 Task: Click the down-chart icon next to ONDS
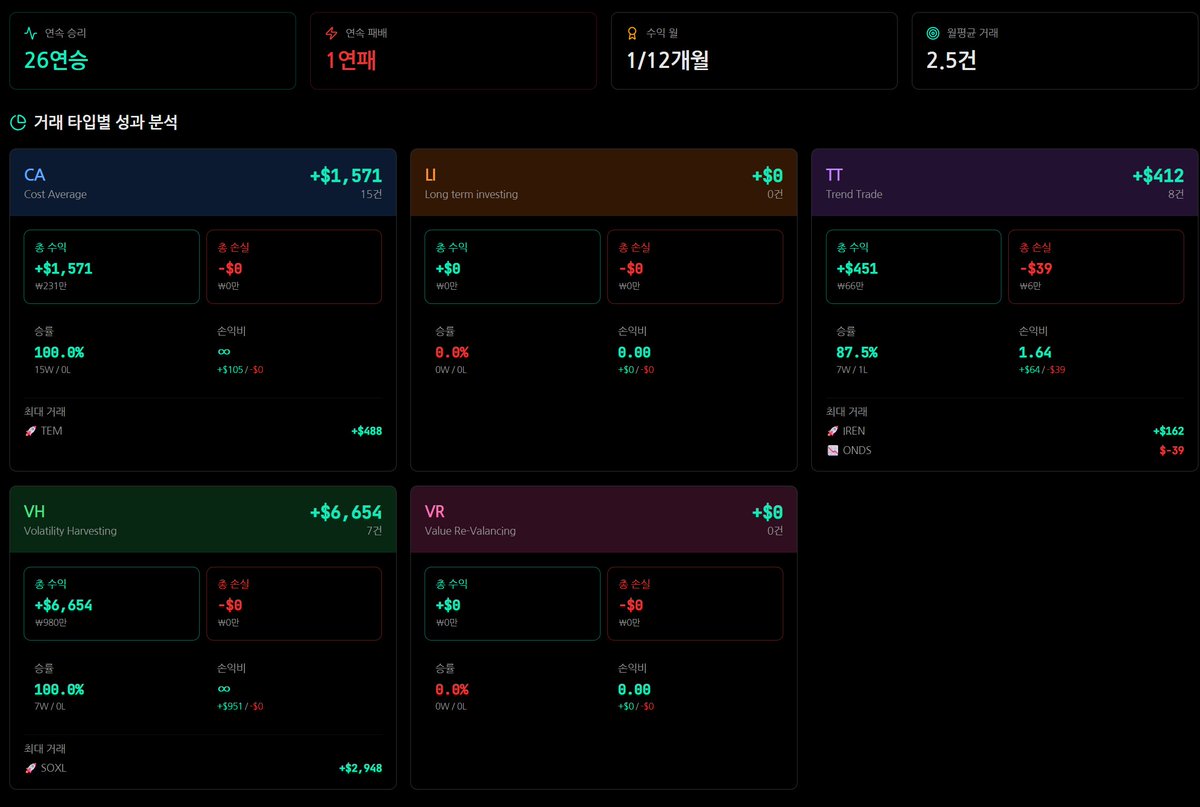(832, 450)
